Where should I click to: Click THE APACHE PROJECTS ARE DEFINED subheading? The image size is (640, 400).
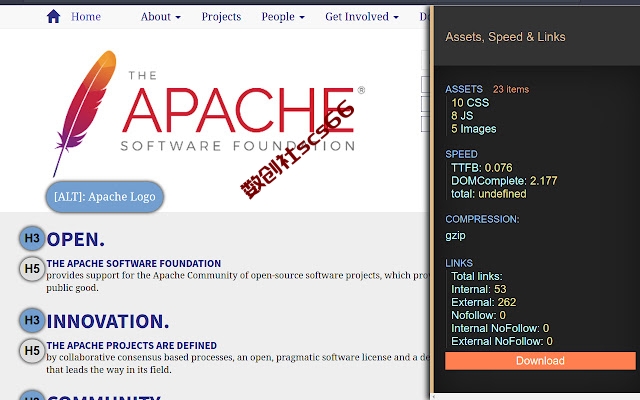coord(131,346)
